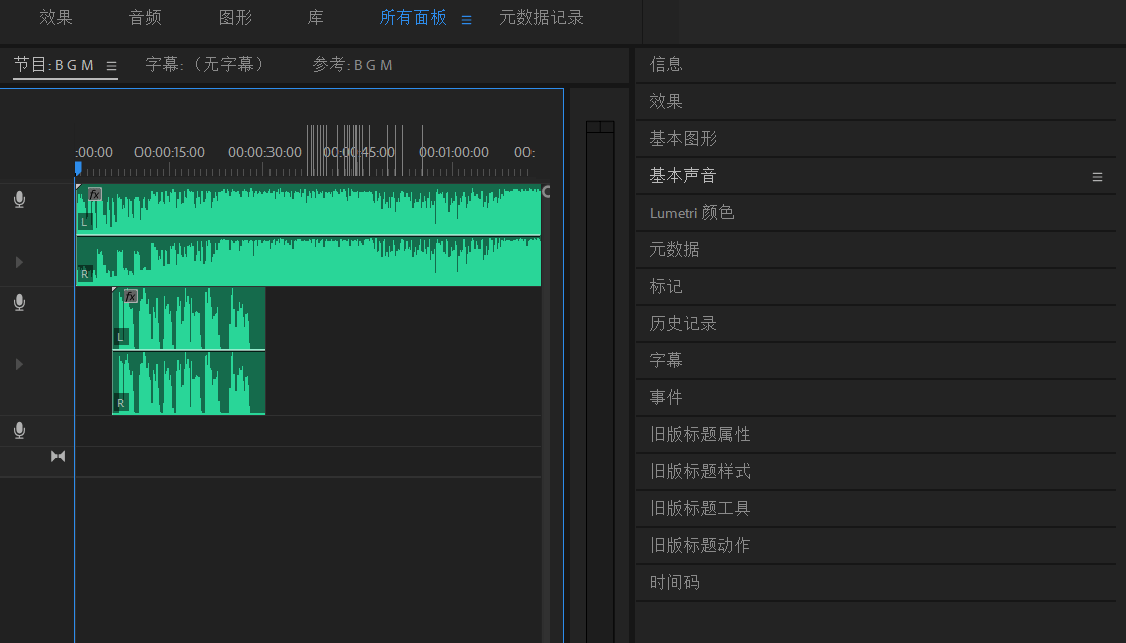Viewport: 1126px width, 643px height.
Task: Expand the 基本图形 panel
Action: [x=876, y=139]
